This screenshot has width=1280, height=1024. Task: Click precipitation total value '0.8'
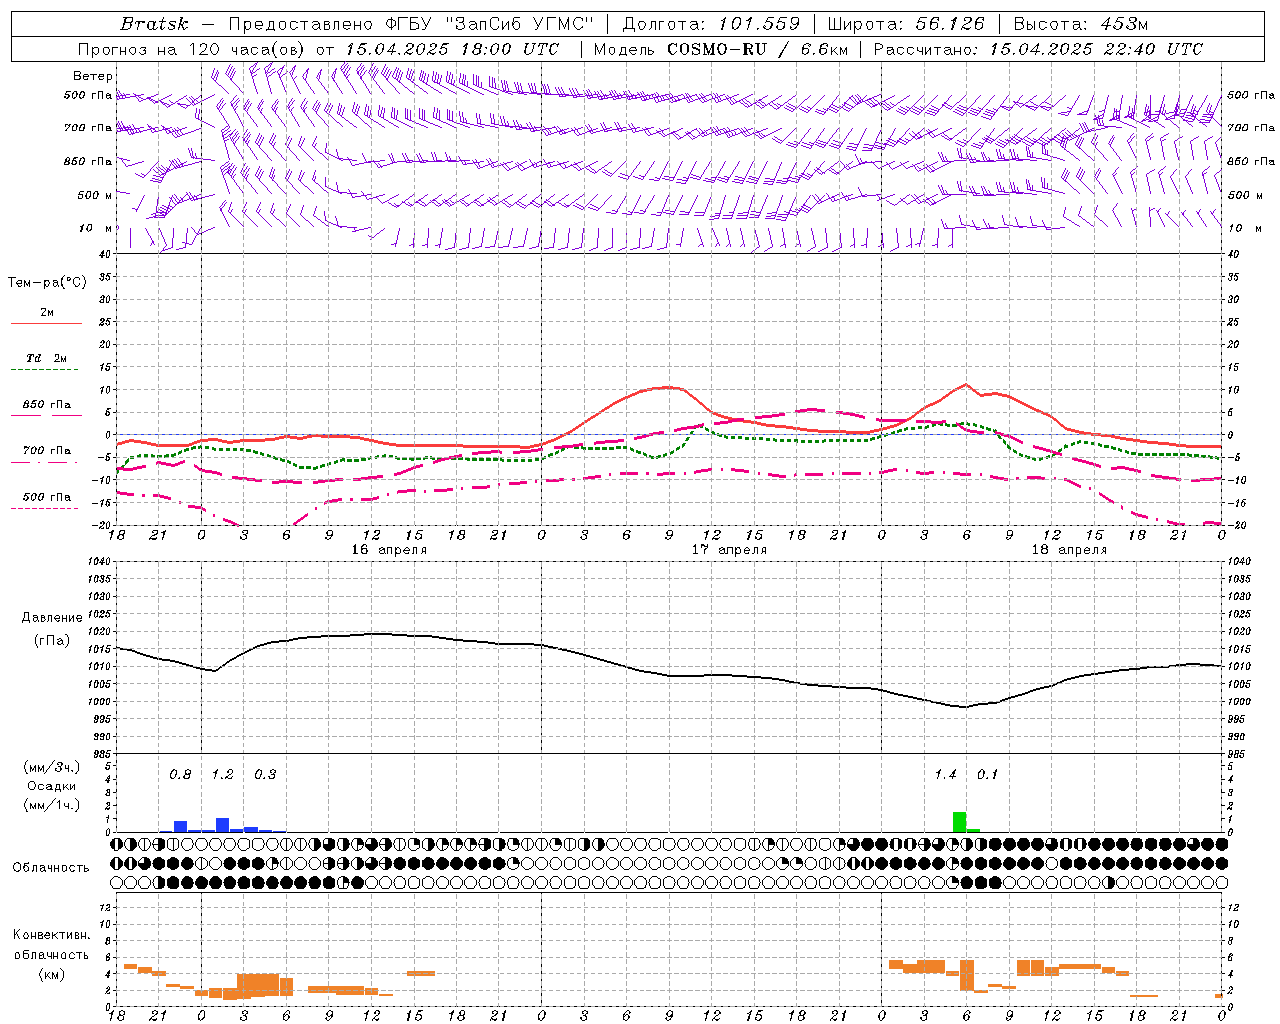coord(180,775)
